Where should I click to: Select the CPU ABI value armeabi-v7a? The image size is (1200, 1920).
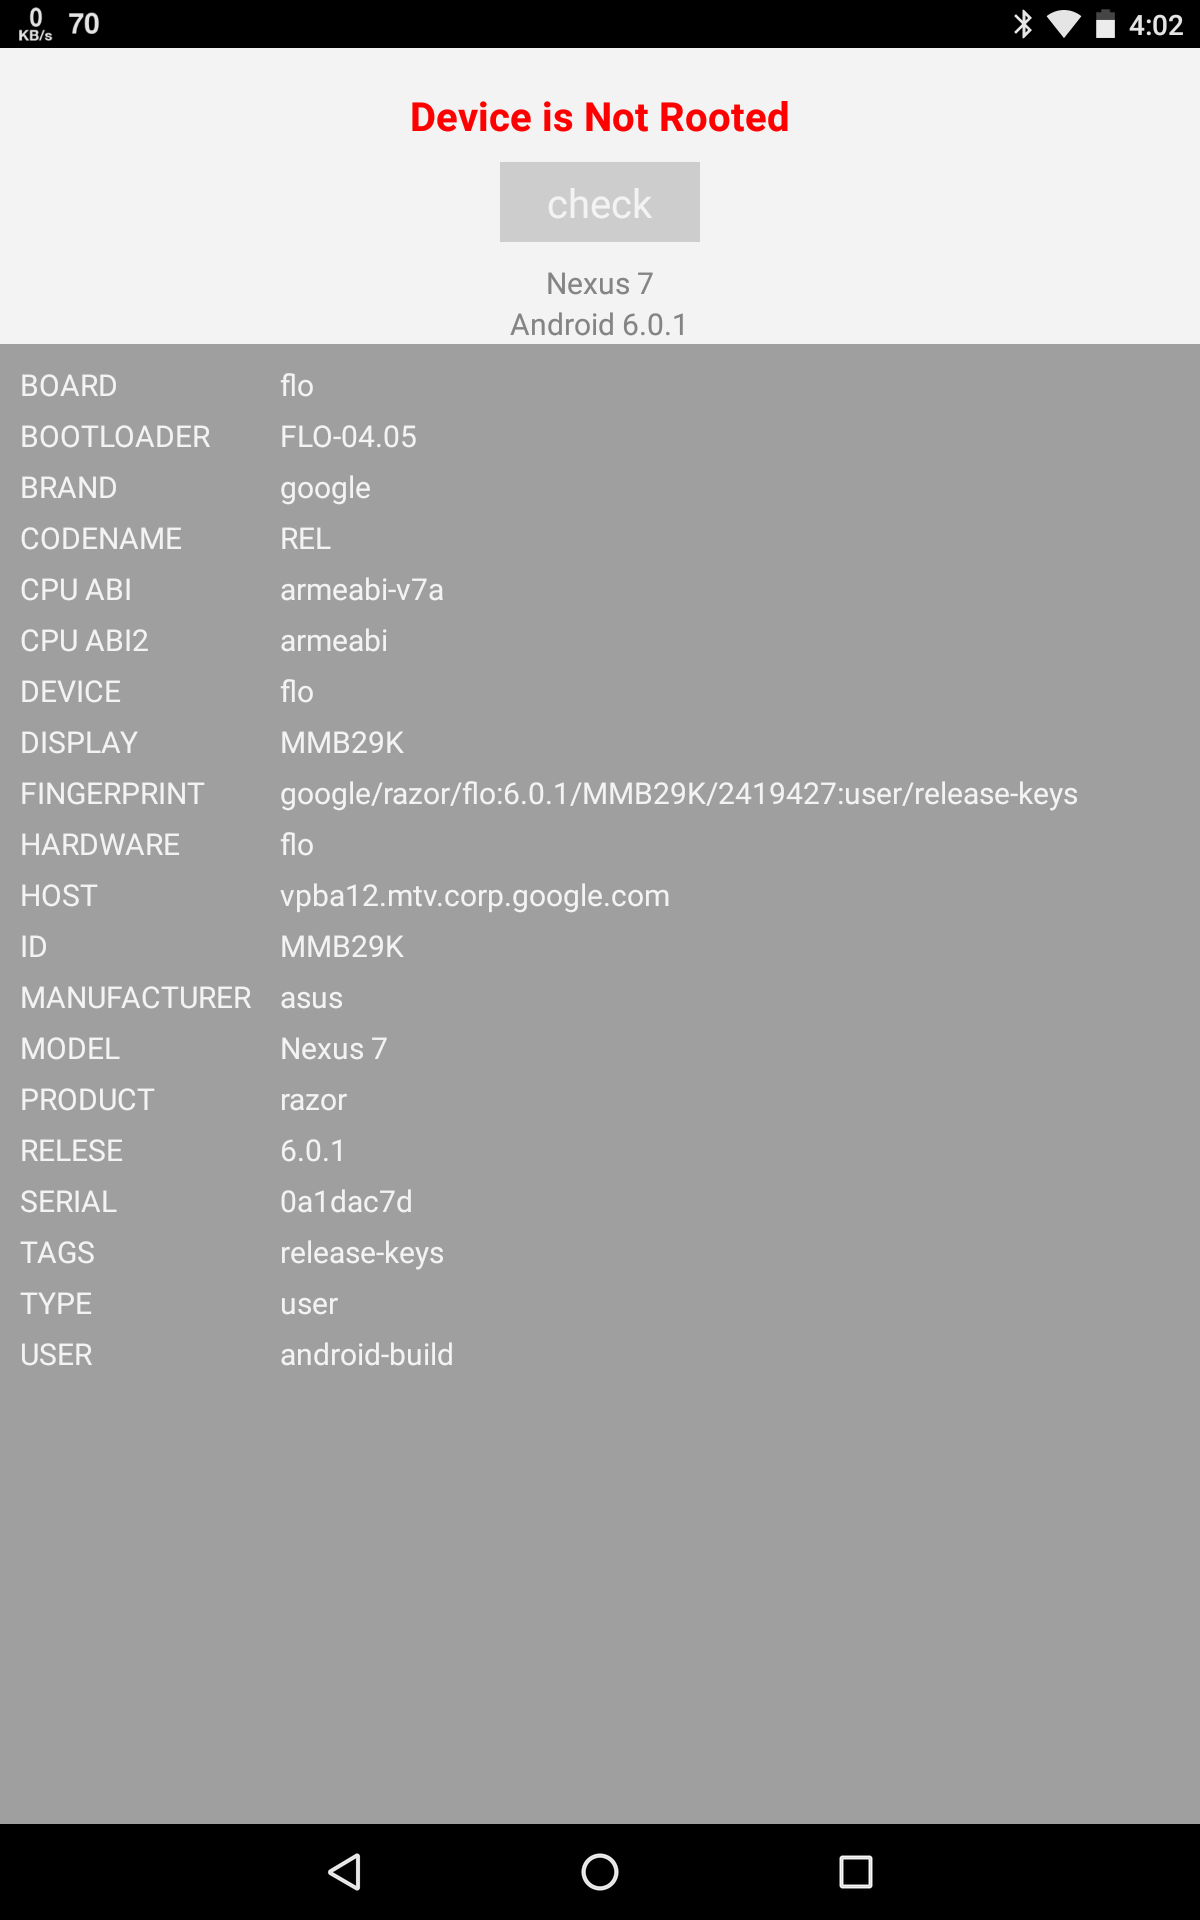362,590
